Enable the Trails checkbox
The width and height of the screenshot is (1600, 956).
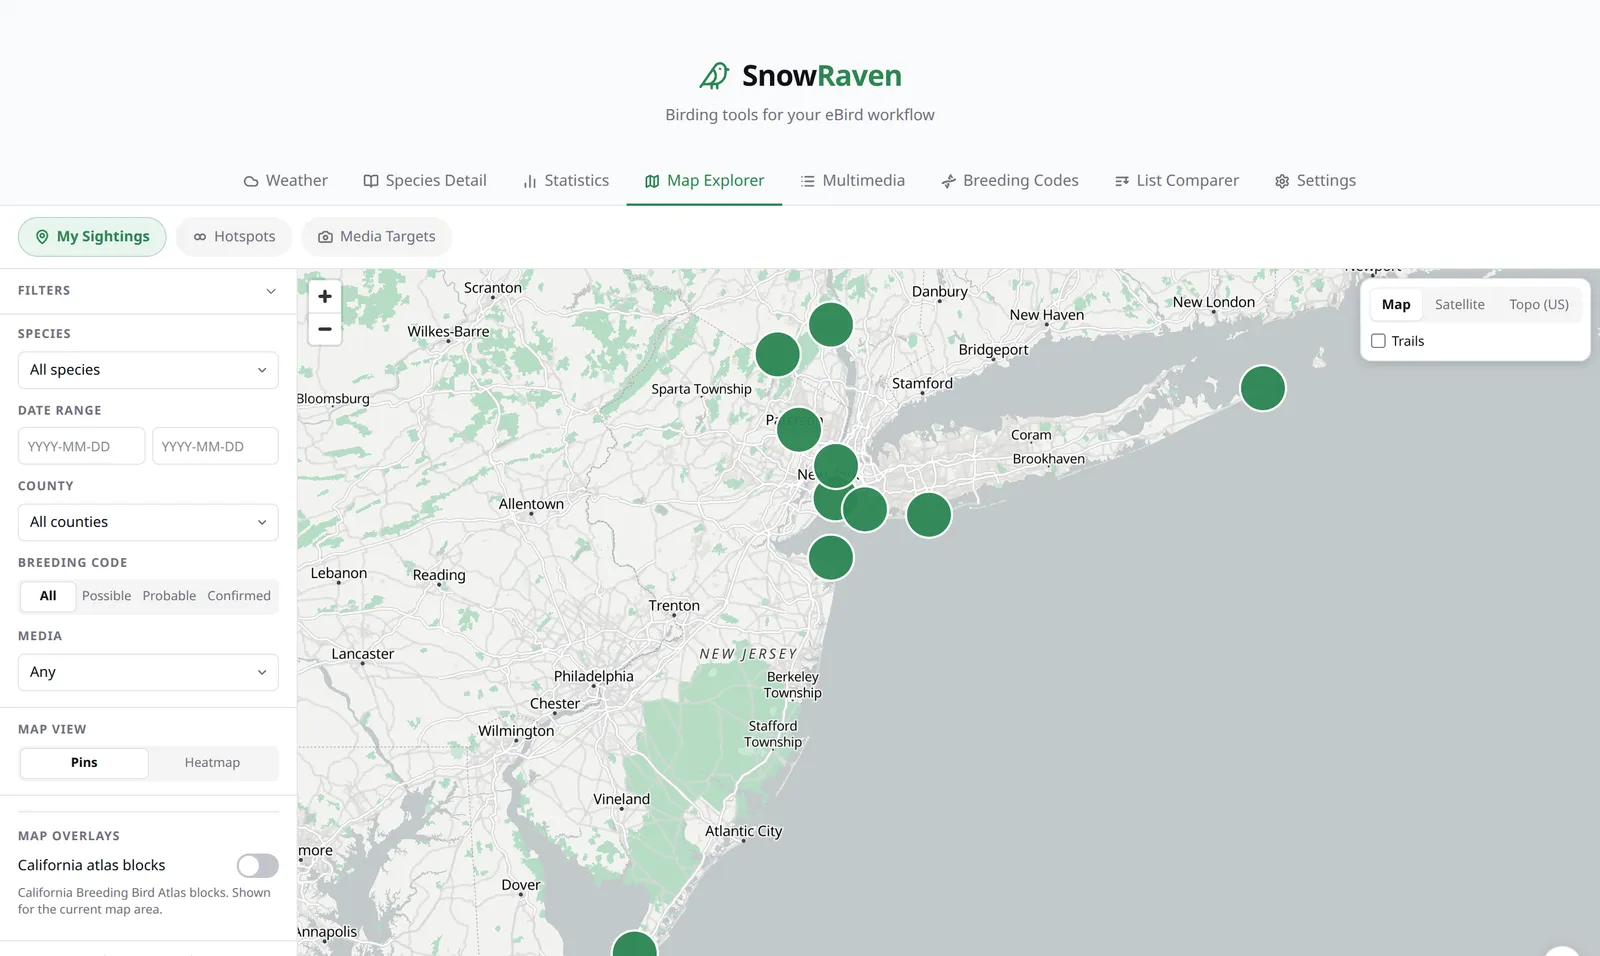(x=1378, y=341)
